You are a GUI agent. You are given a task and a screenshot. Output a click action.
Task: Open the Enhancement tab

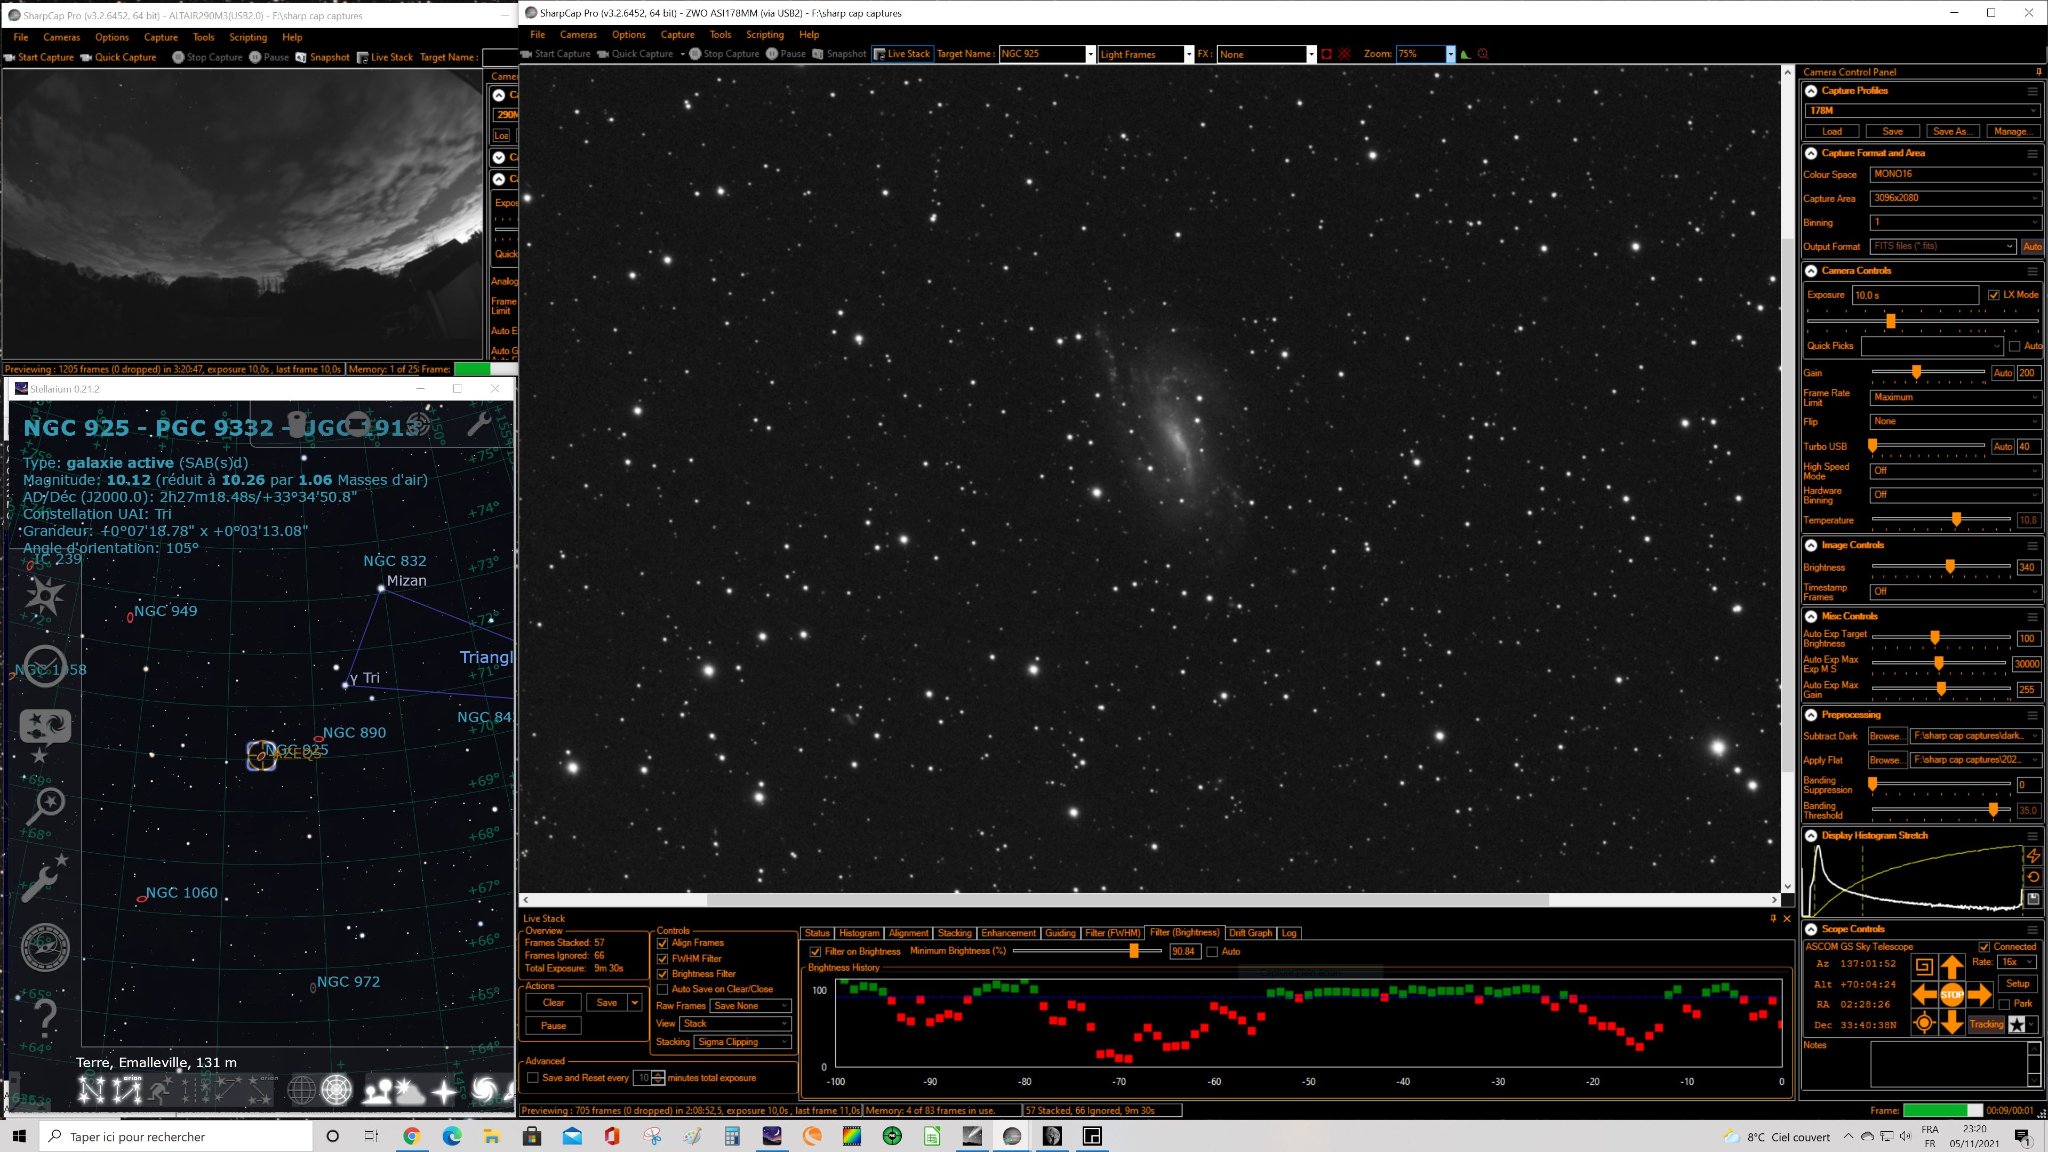click(x=1008, y=933)
